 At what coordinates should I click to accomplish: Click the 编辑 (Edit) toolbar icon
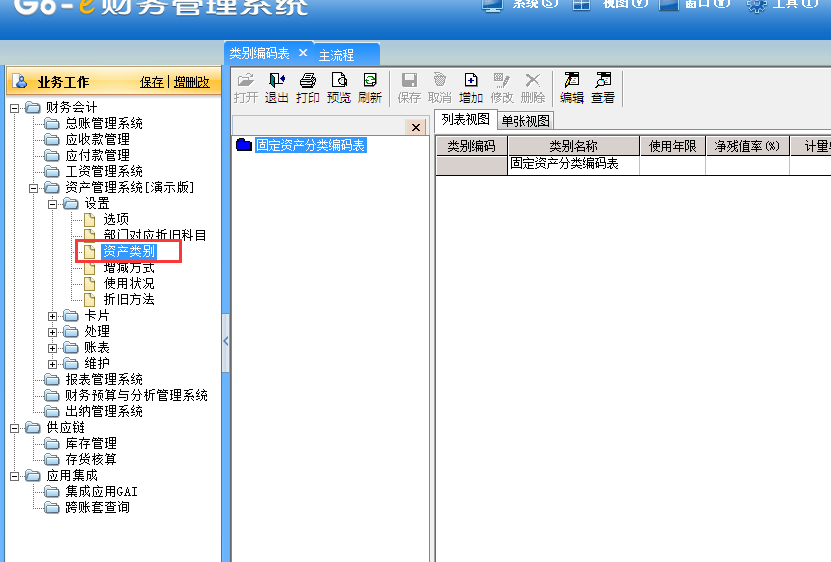pyautogui.click(x=572, y=88)
